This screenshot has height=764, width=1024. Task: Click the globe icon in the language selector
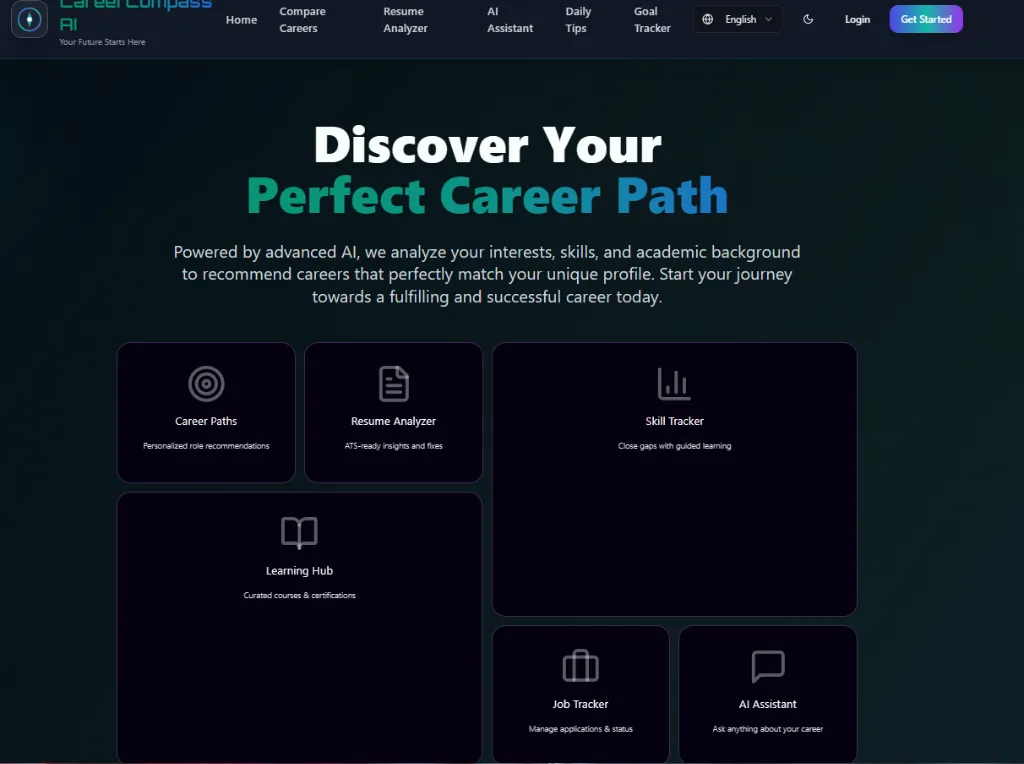pos(708,18)
